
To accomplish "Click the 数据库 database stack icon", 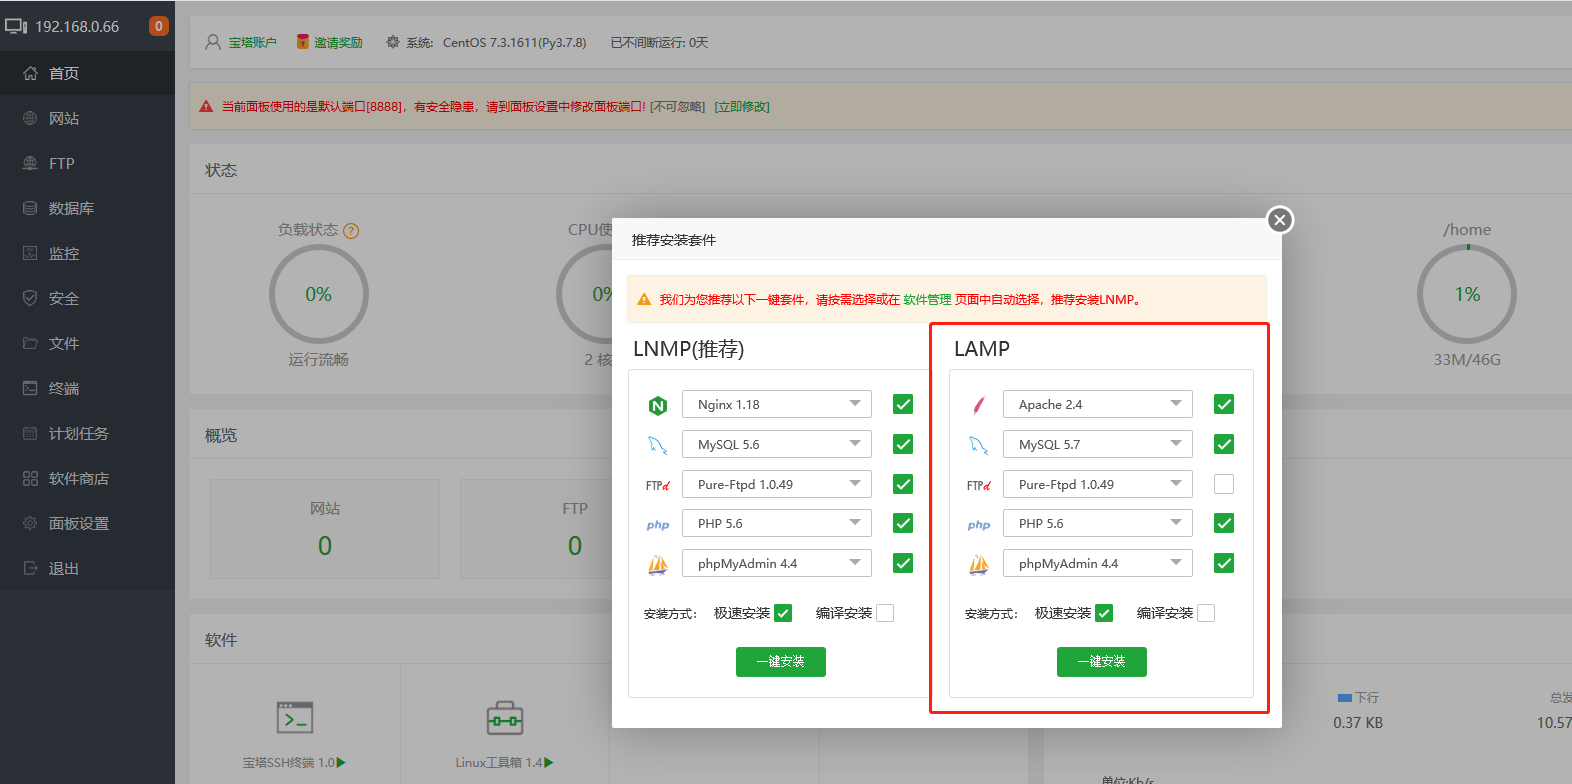I will click(30, 208).
